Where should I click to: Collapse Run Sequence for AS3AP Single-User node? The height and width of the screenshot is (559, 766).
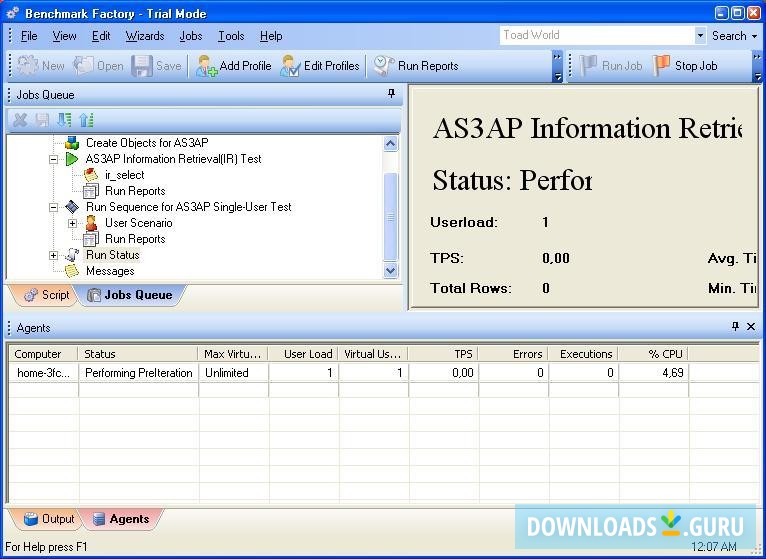[x=53, y=207]
